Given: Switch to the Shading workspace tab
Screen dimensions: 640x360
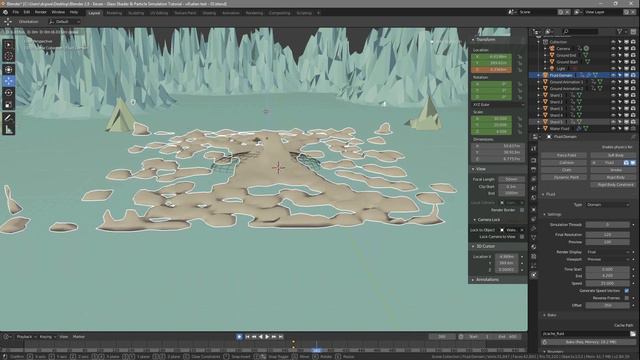Looking at the screenshot, I should 209,13.
